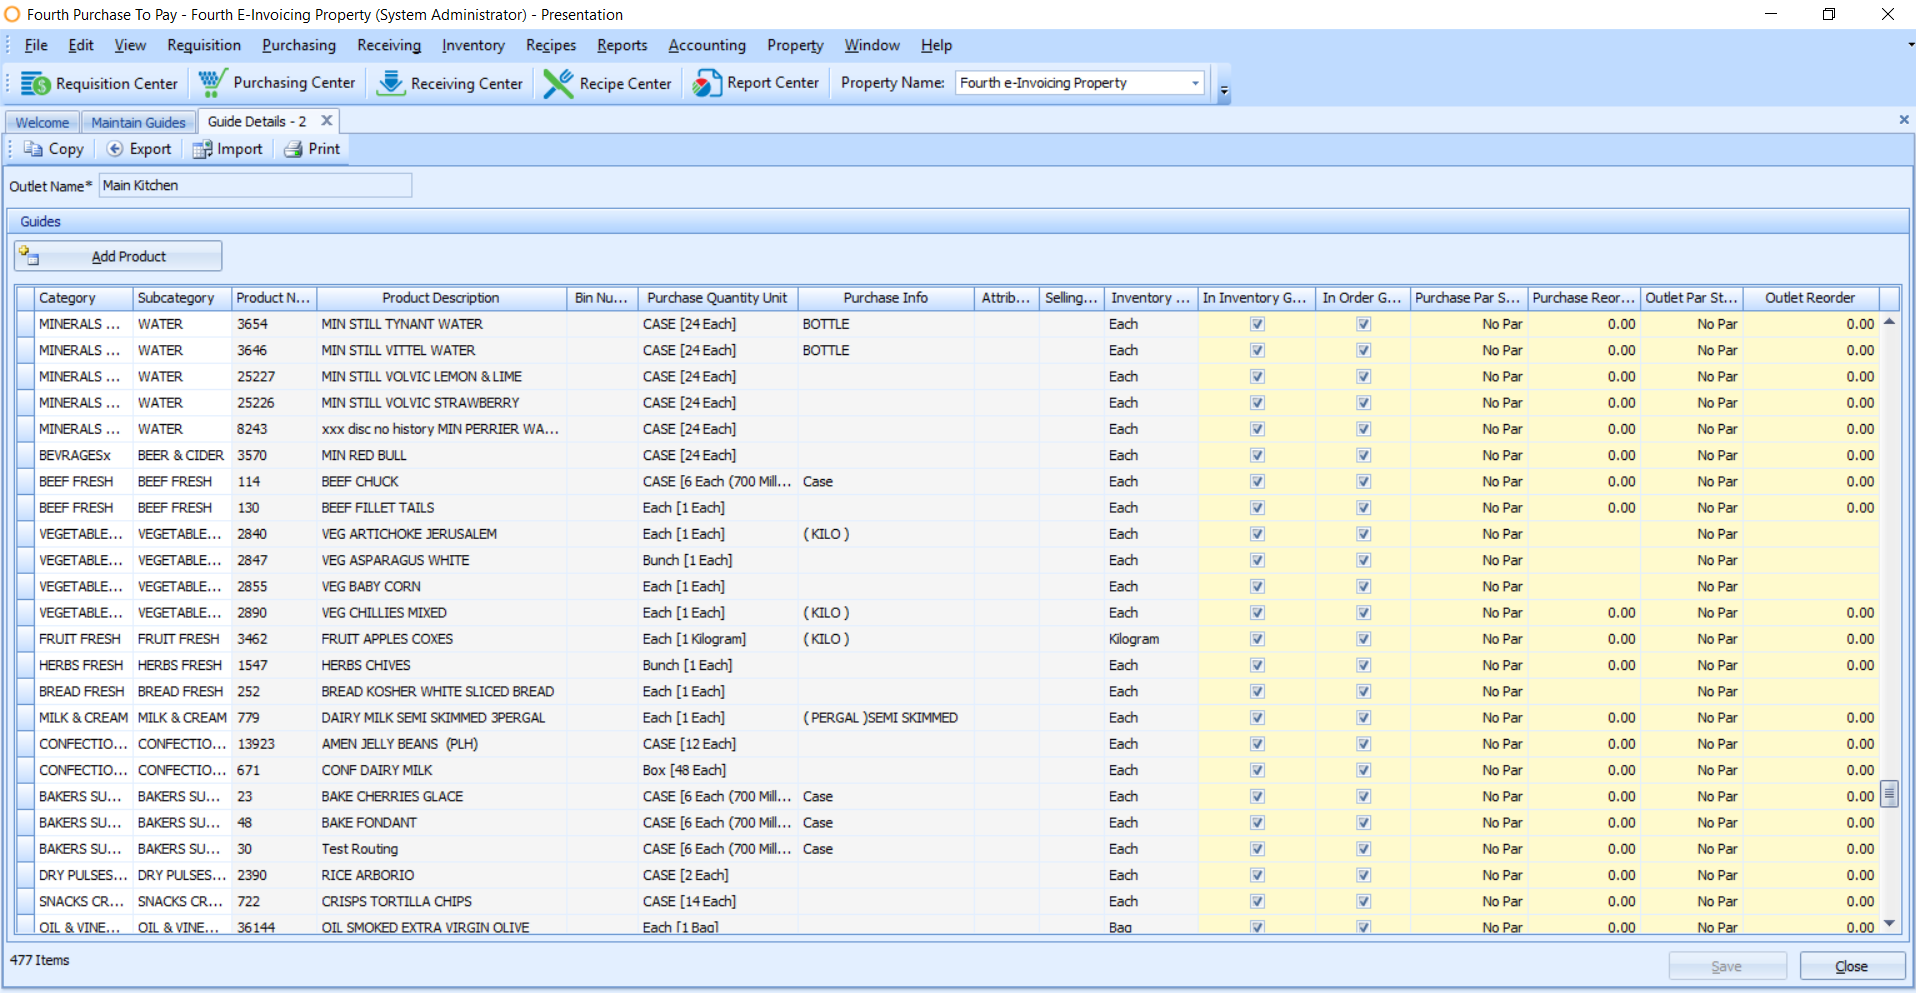Click the Import toolbar icon
This screenshot has width=1916, height=993.
pyautogui.click(x=203, y=149)
